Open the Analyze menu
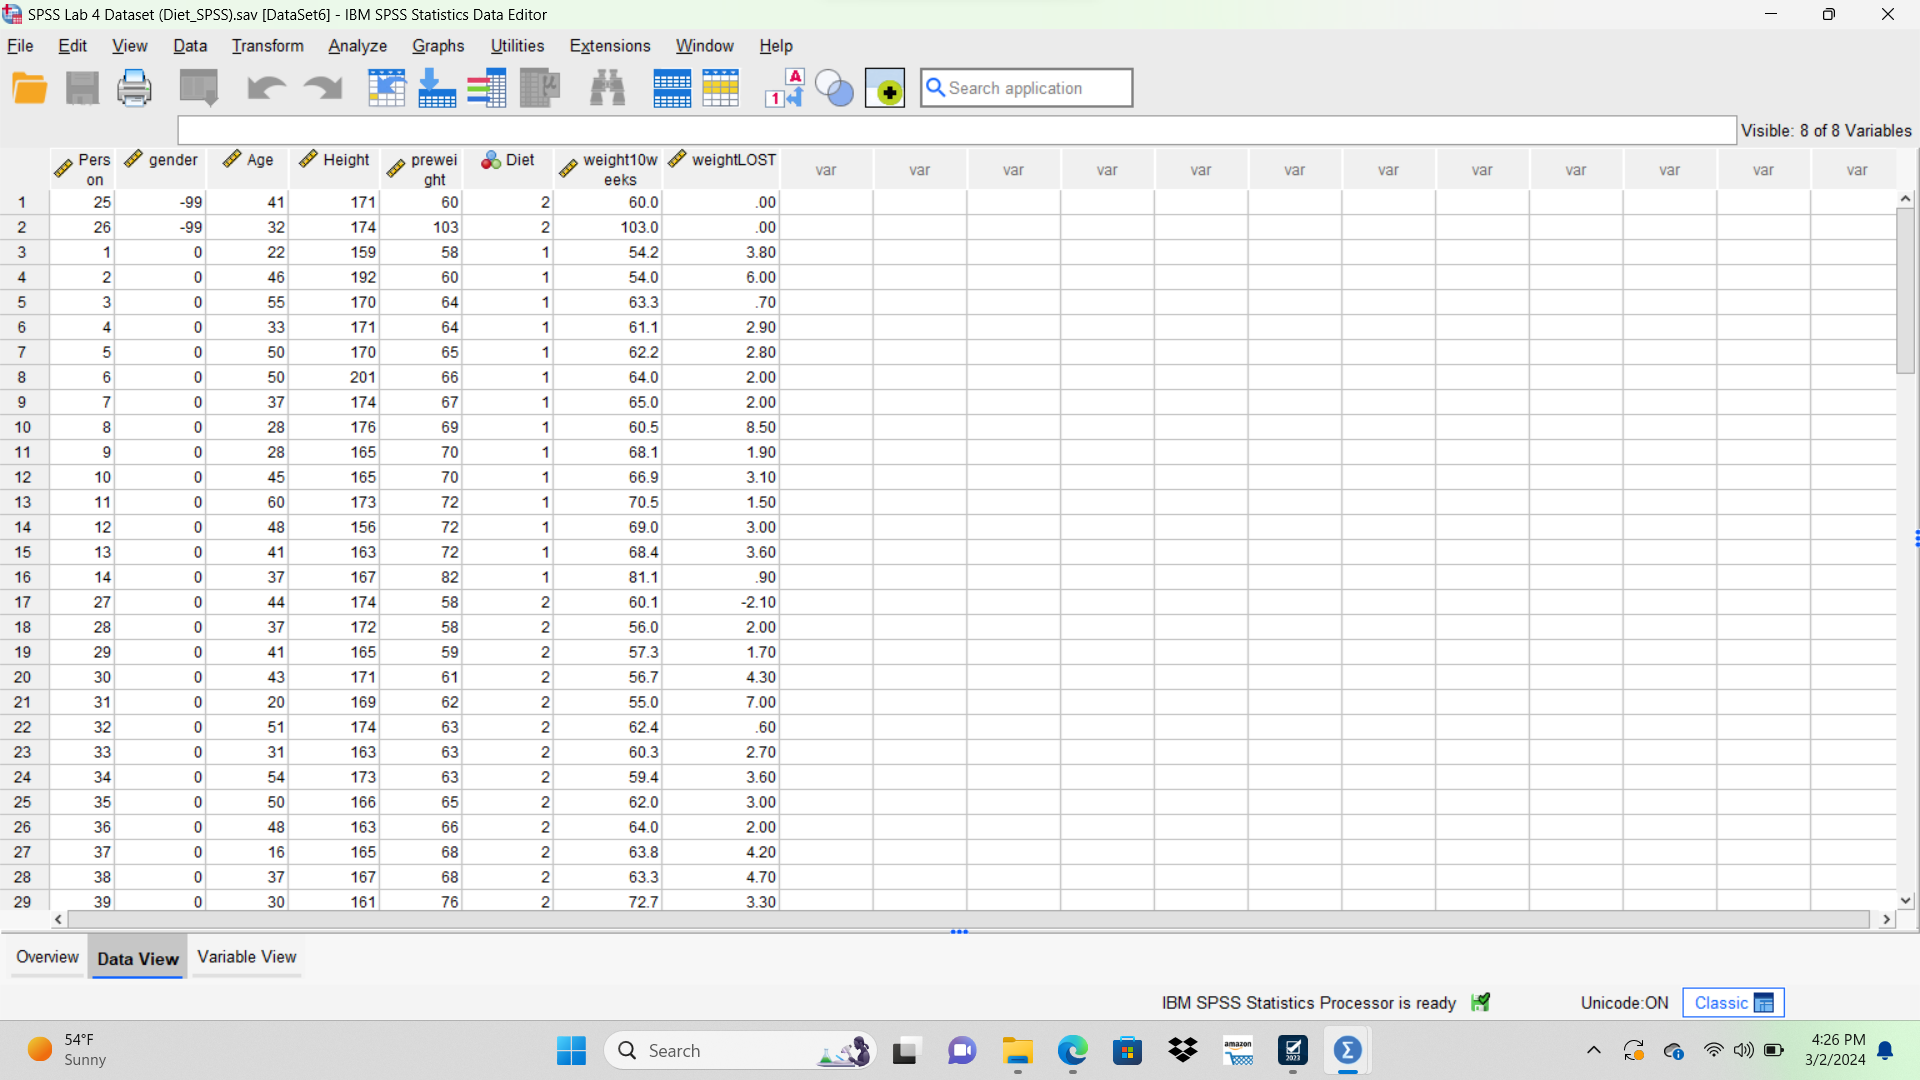 pos(357,46)
